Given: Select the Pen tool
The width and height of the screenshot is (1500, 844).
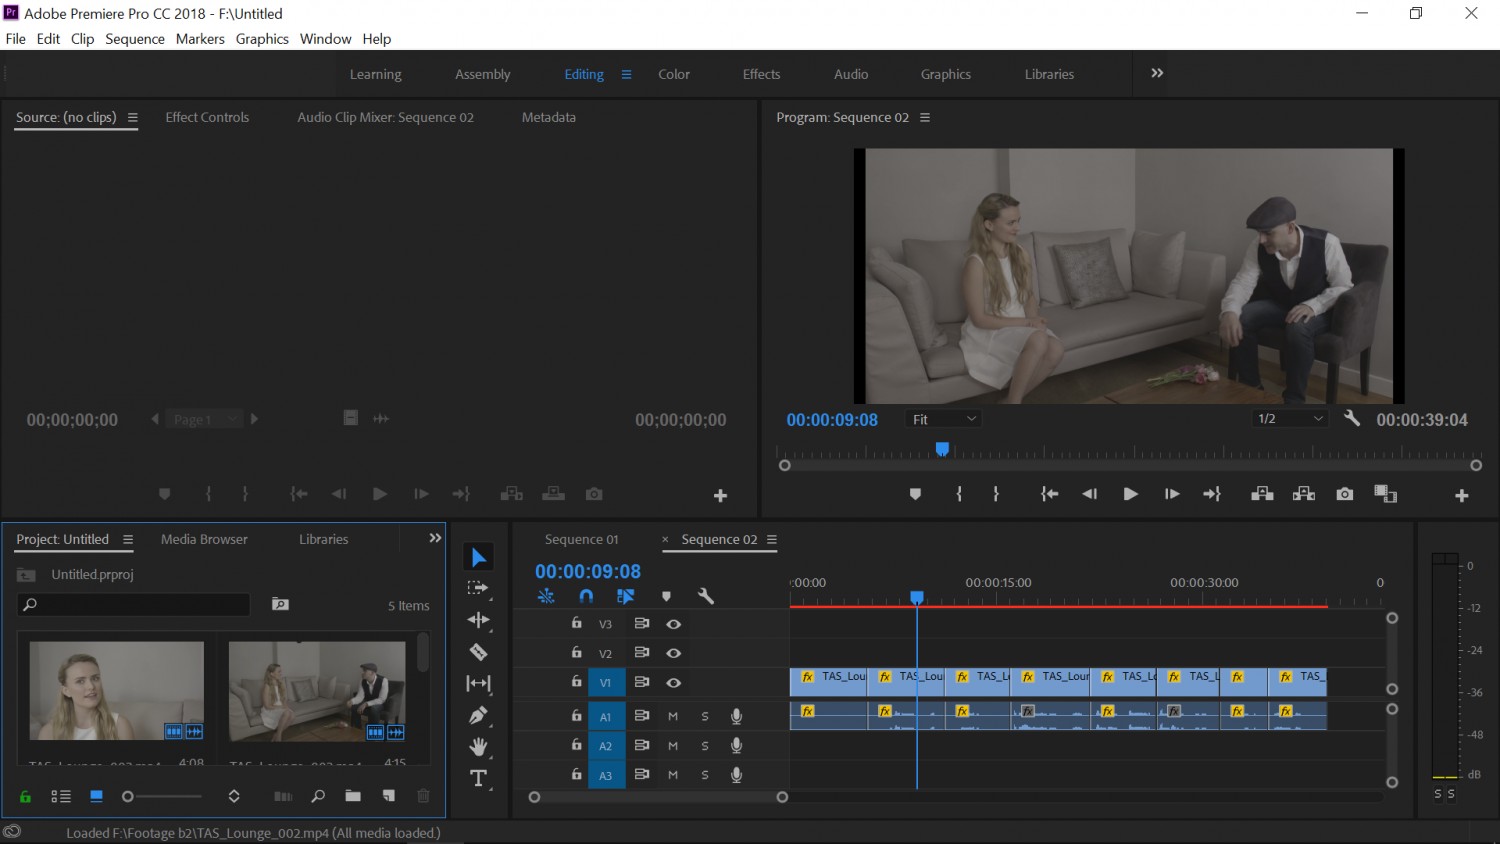Looking at the screenshot, I should coord(478,715).
